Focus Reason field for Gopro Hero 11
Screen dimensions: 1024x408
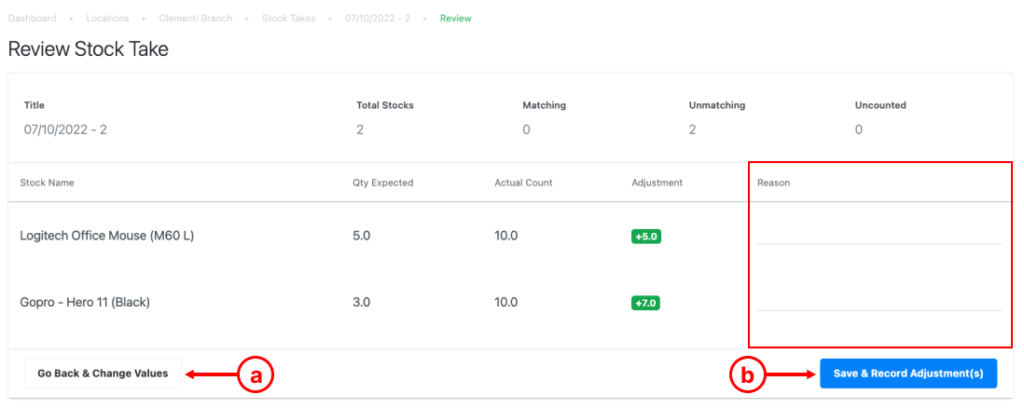pos(878,300)
